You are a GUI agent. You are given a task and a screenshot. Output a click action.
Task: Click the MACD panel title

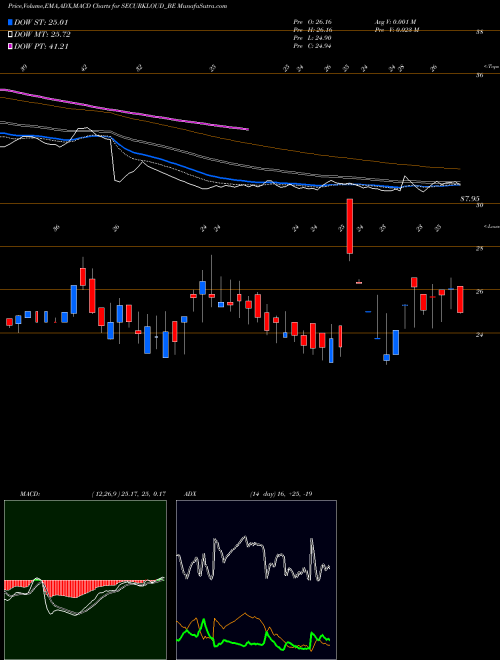point(30,494)
